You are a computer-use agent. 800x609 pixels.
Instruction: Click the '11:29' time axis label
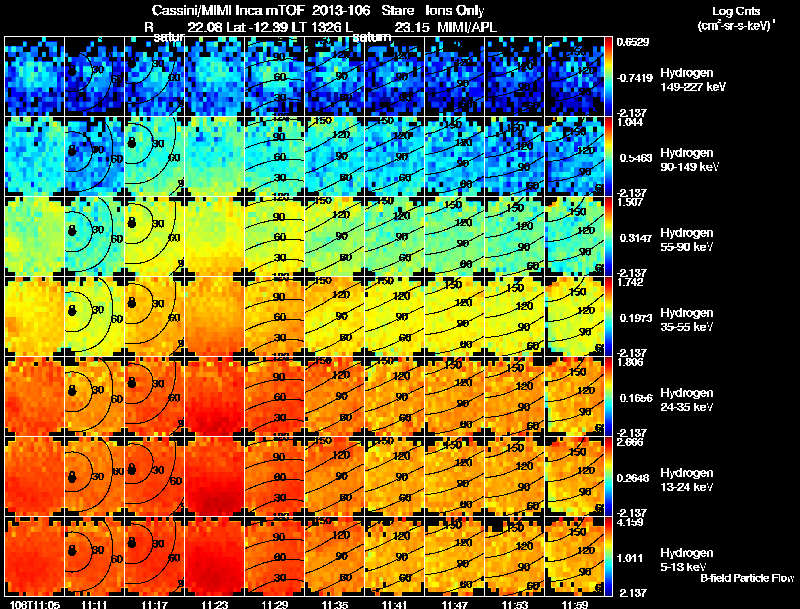pyautogui.click(x=274, y=604)
